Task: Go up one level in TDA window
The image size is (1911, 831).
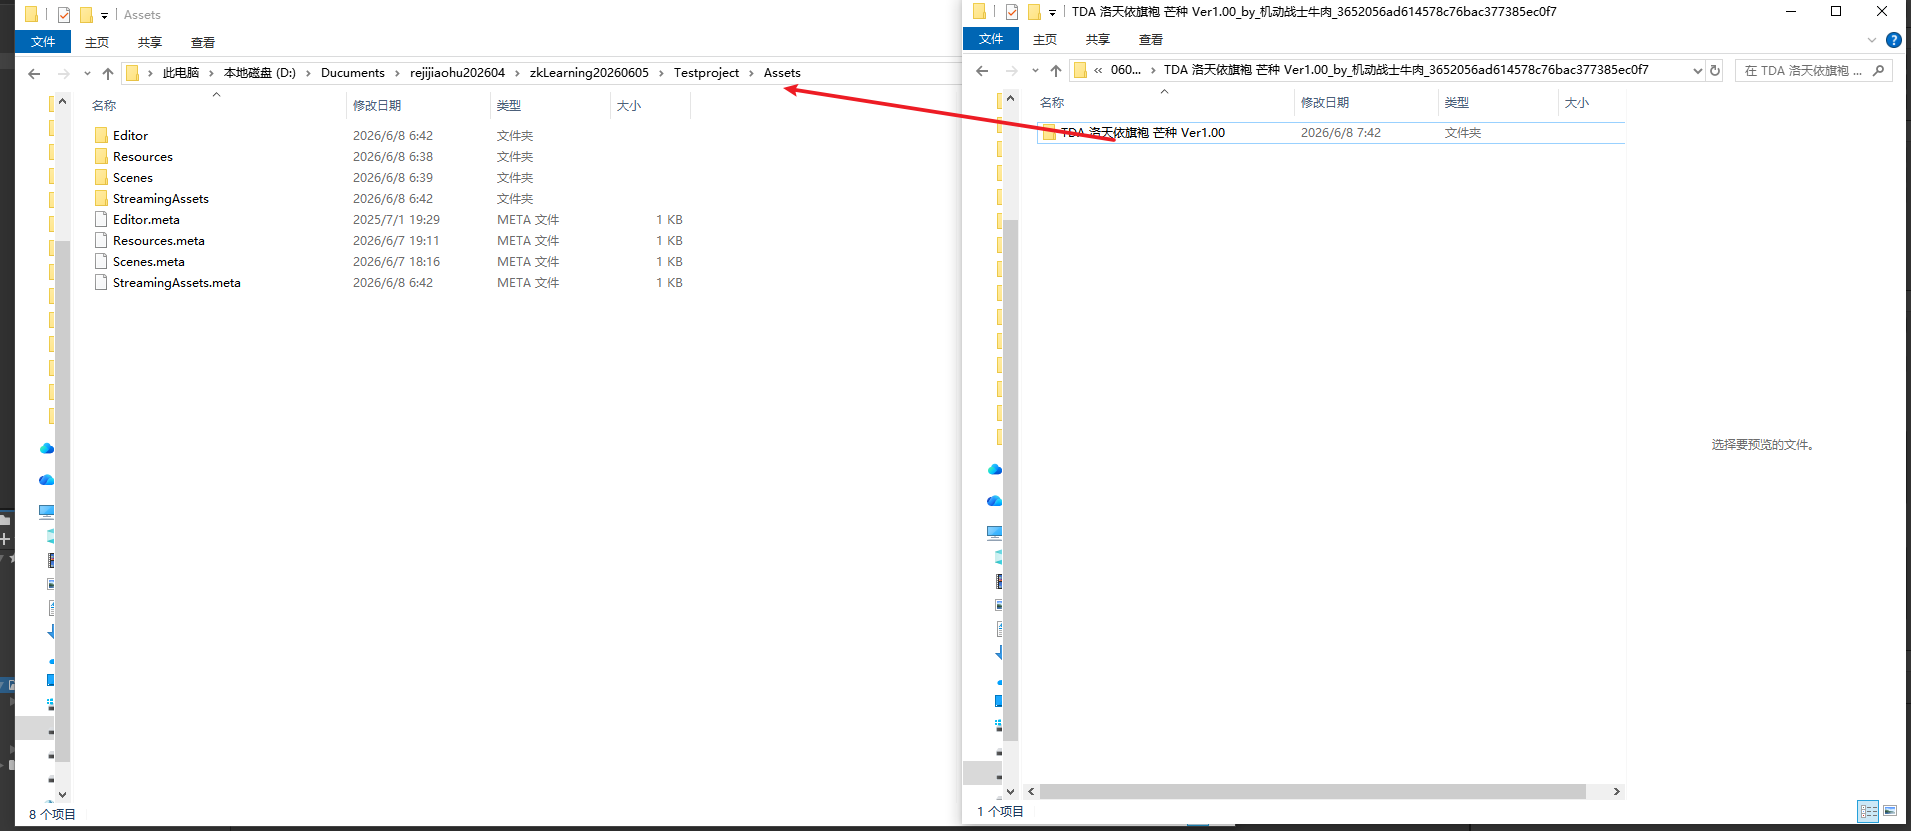Action: (1056, 70)
